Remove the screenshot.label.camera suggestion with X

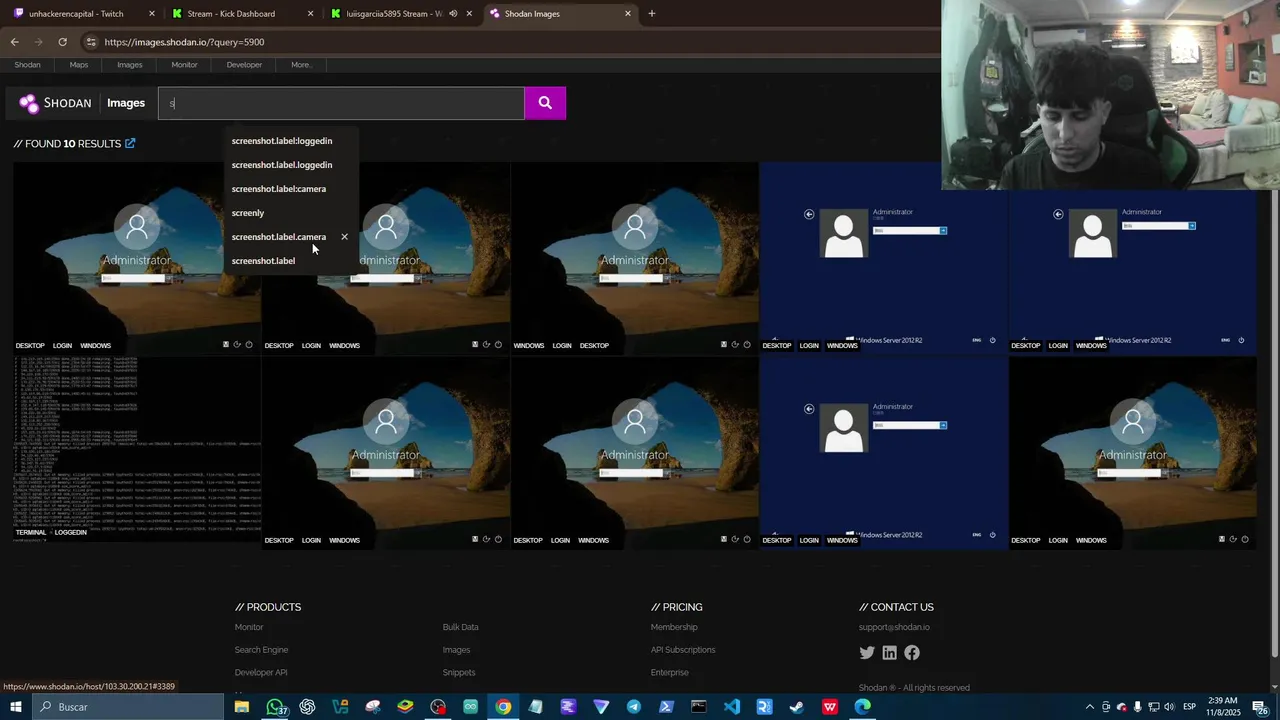pyautogui.click(x=344, y=237)
